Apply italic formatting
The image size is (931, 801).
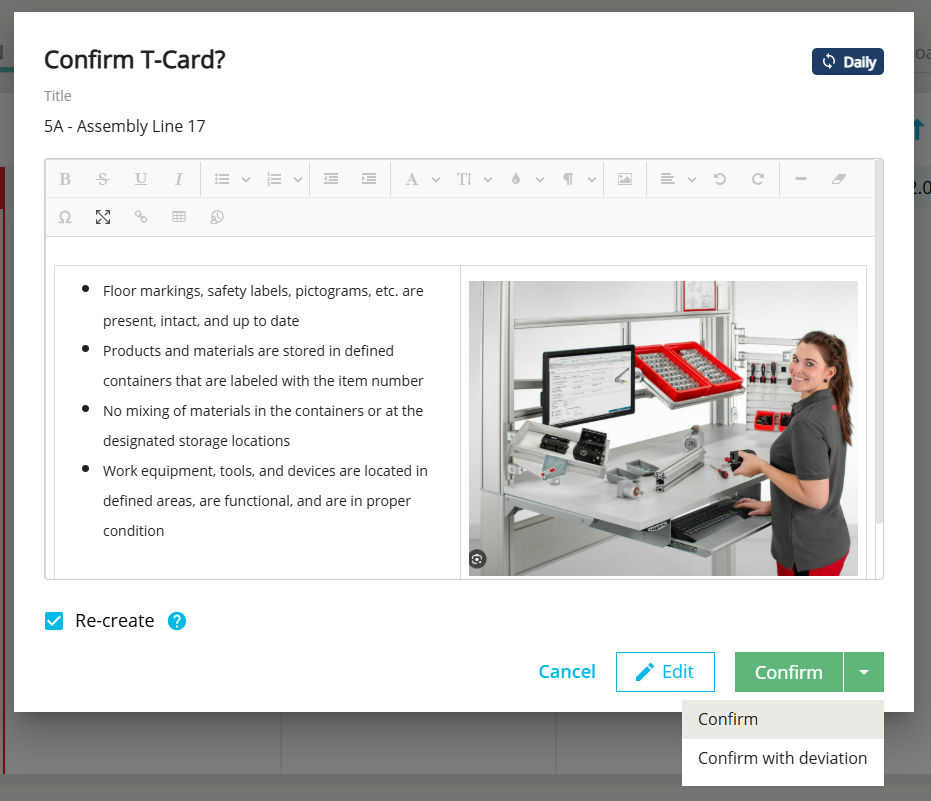[179, 179]
